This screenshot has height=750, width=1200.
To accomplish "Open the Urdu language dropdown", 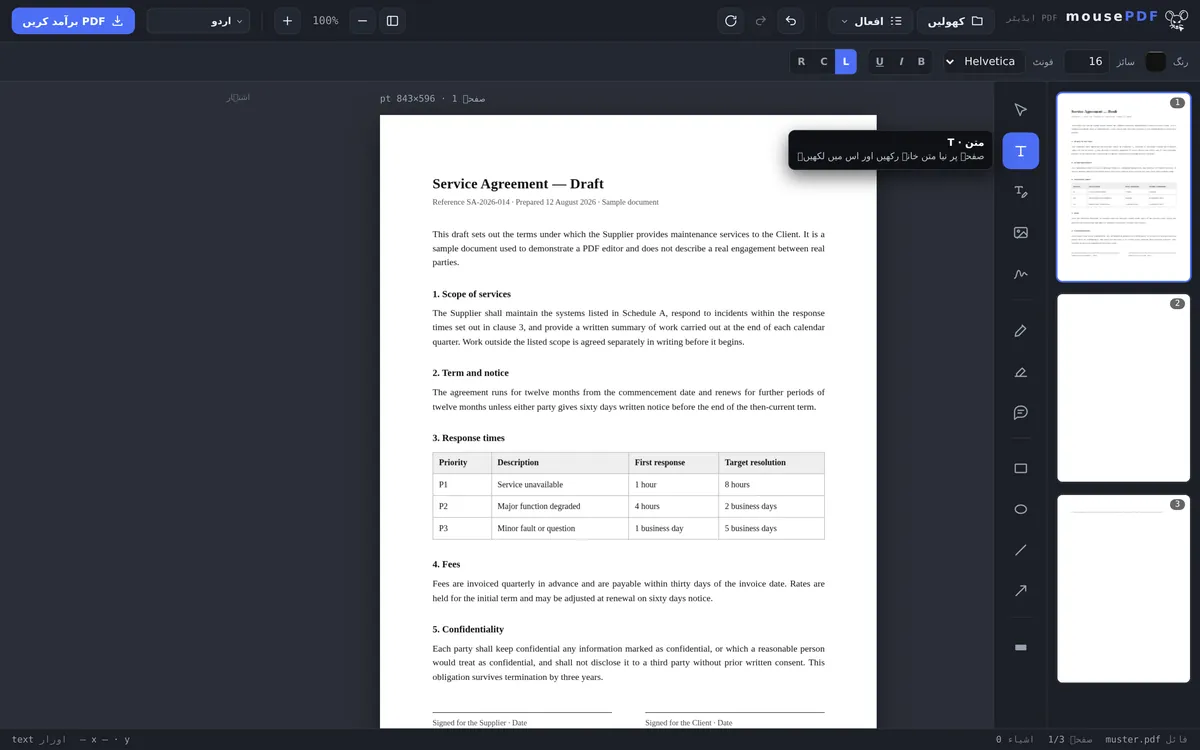I will pos(198,21).
